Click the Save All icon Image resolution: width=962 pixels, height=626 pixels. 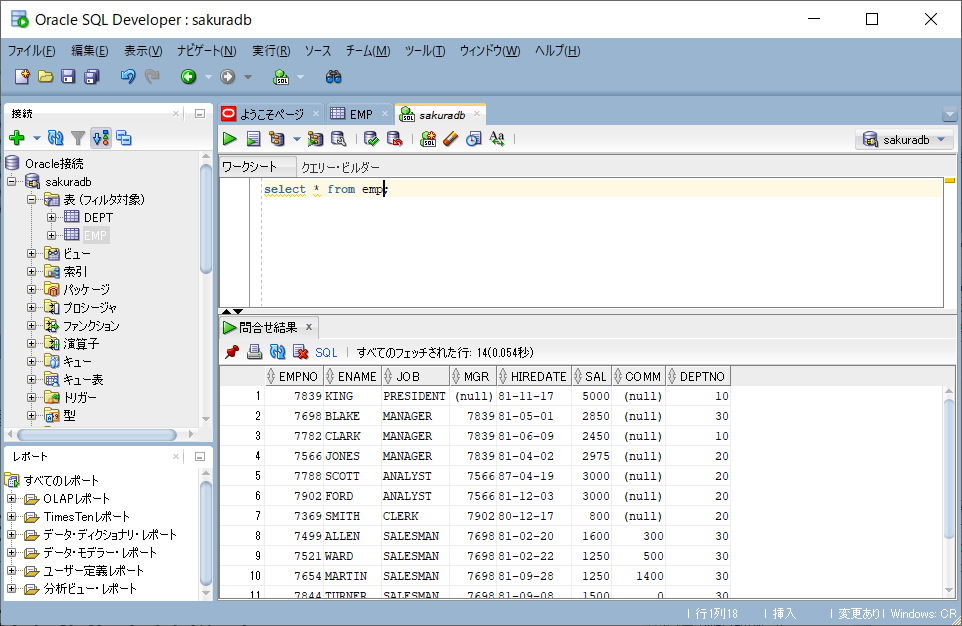[91, 77]
